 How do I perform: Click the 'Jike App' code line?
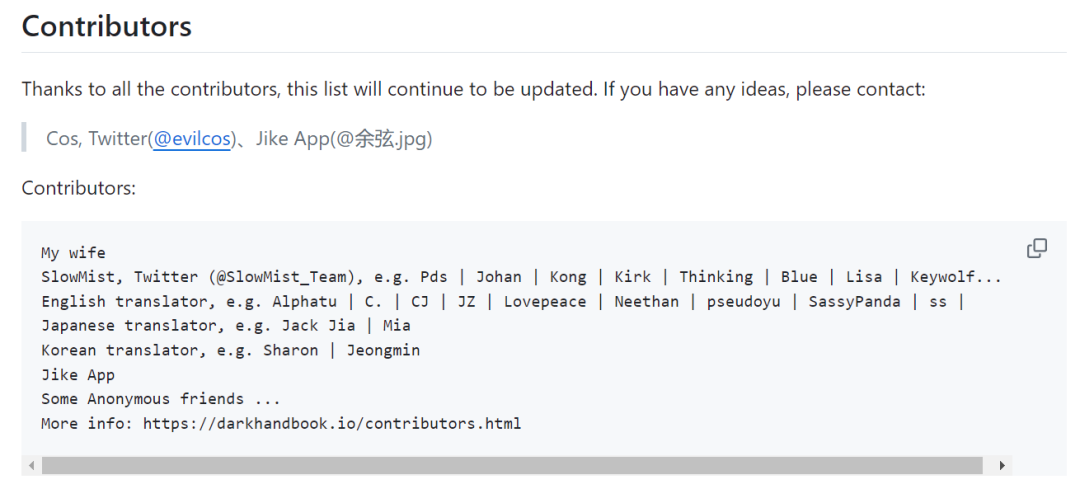click(78, 375)
